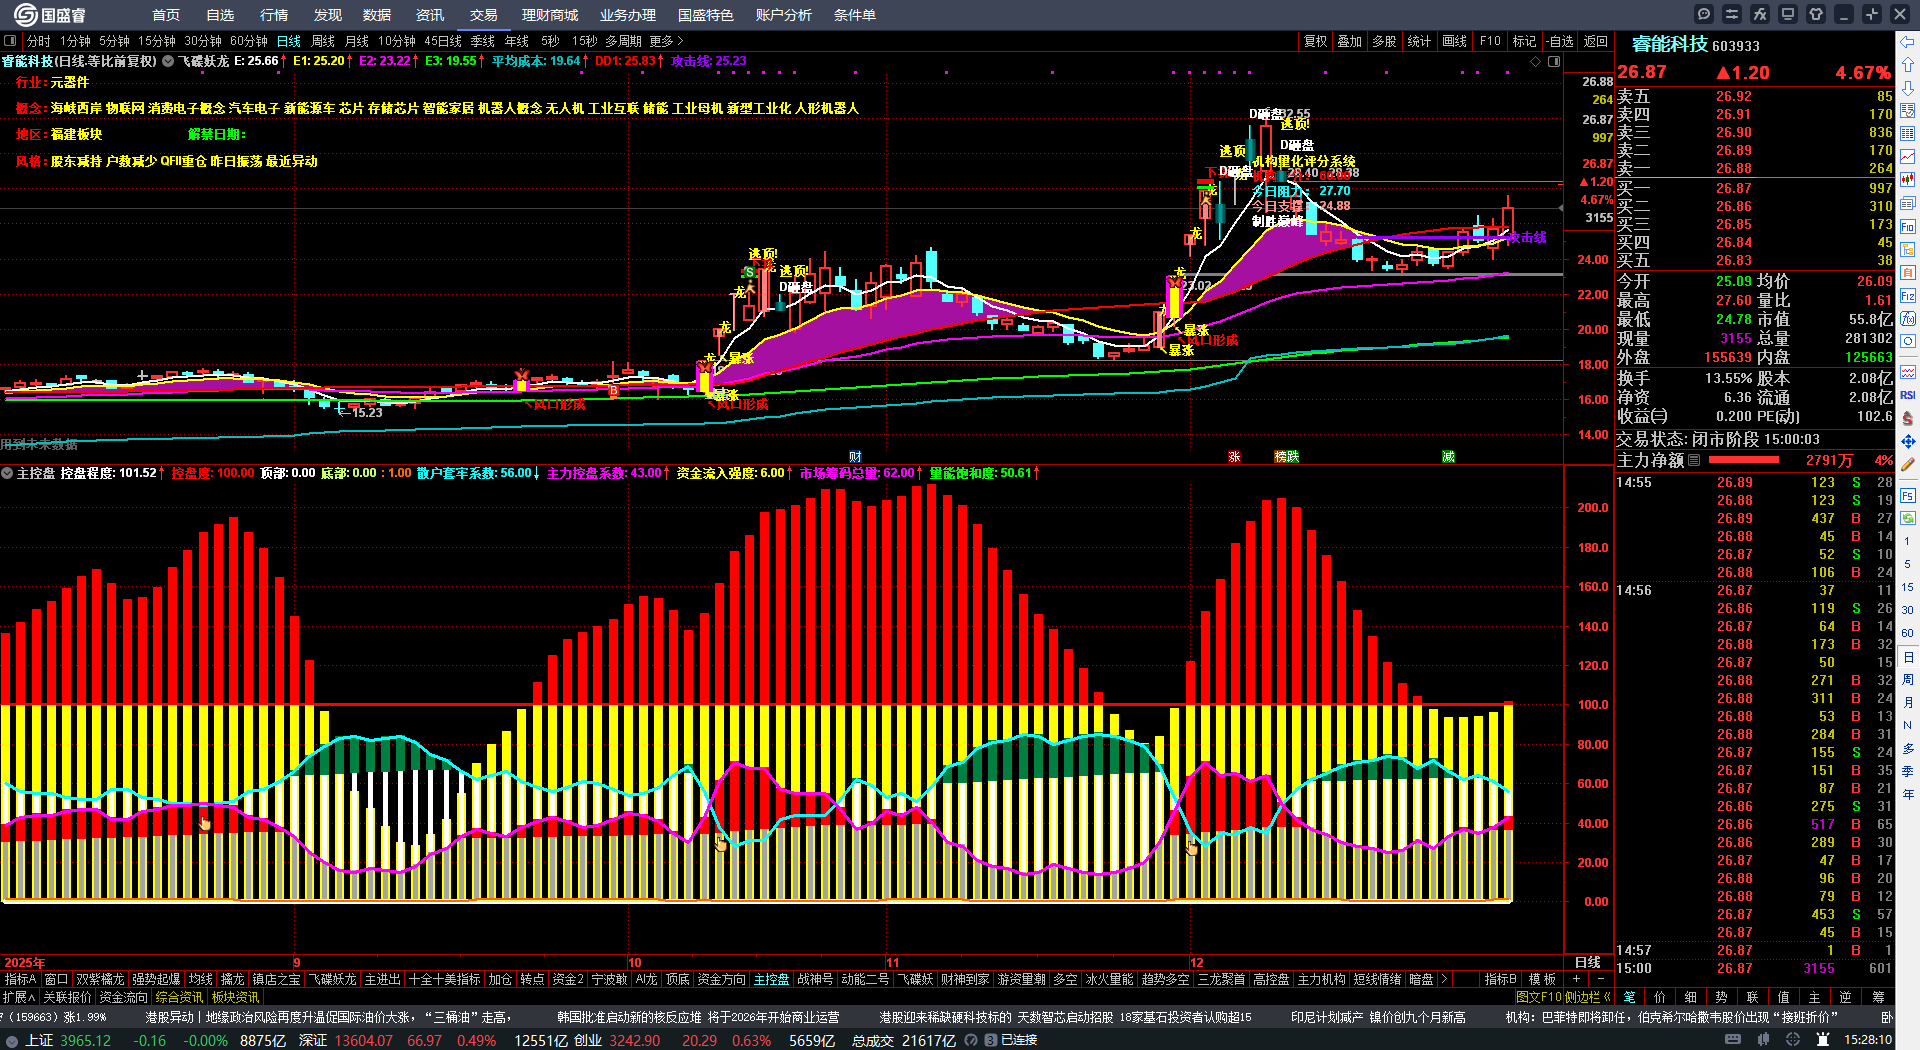Open the 交易 menu

[484, 15]
